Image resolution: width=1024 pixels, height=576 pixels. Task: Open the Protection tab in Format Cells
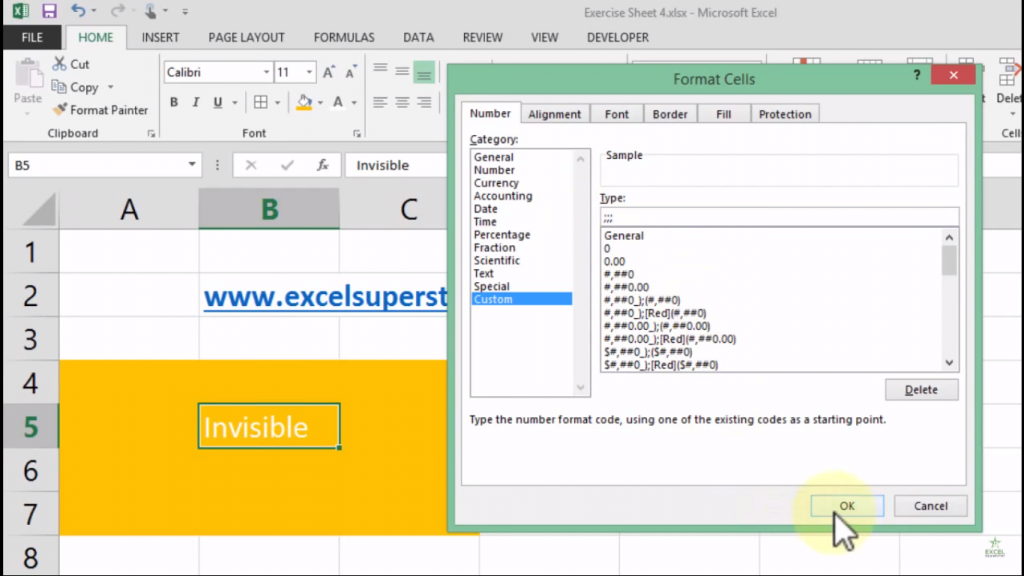(x=785, y=114)
